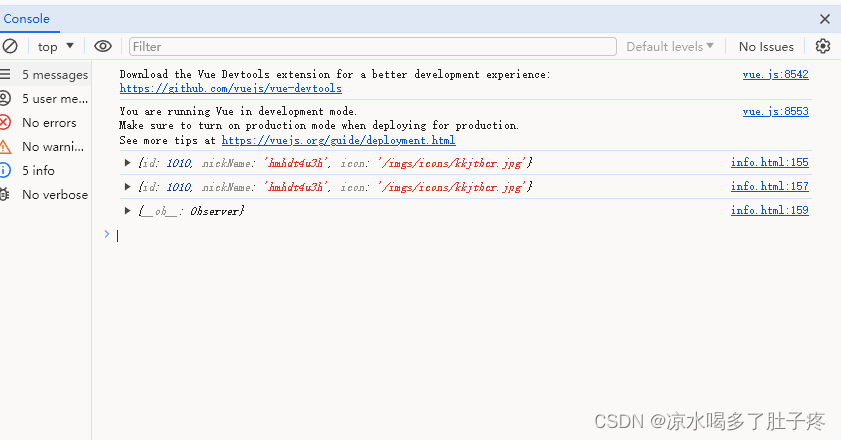This screenshot has width=841, height=440.
Task: Open source link vue.js:8553
Action: tap(776, 112)
